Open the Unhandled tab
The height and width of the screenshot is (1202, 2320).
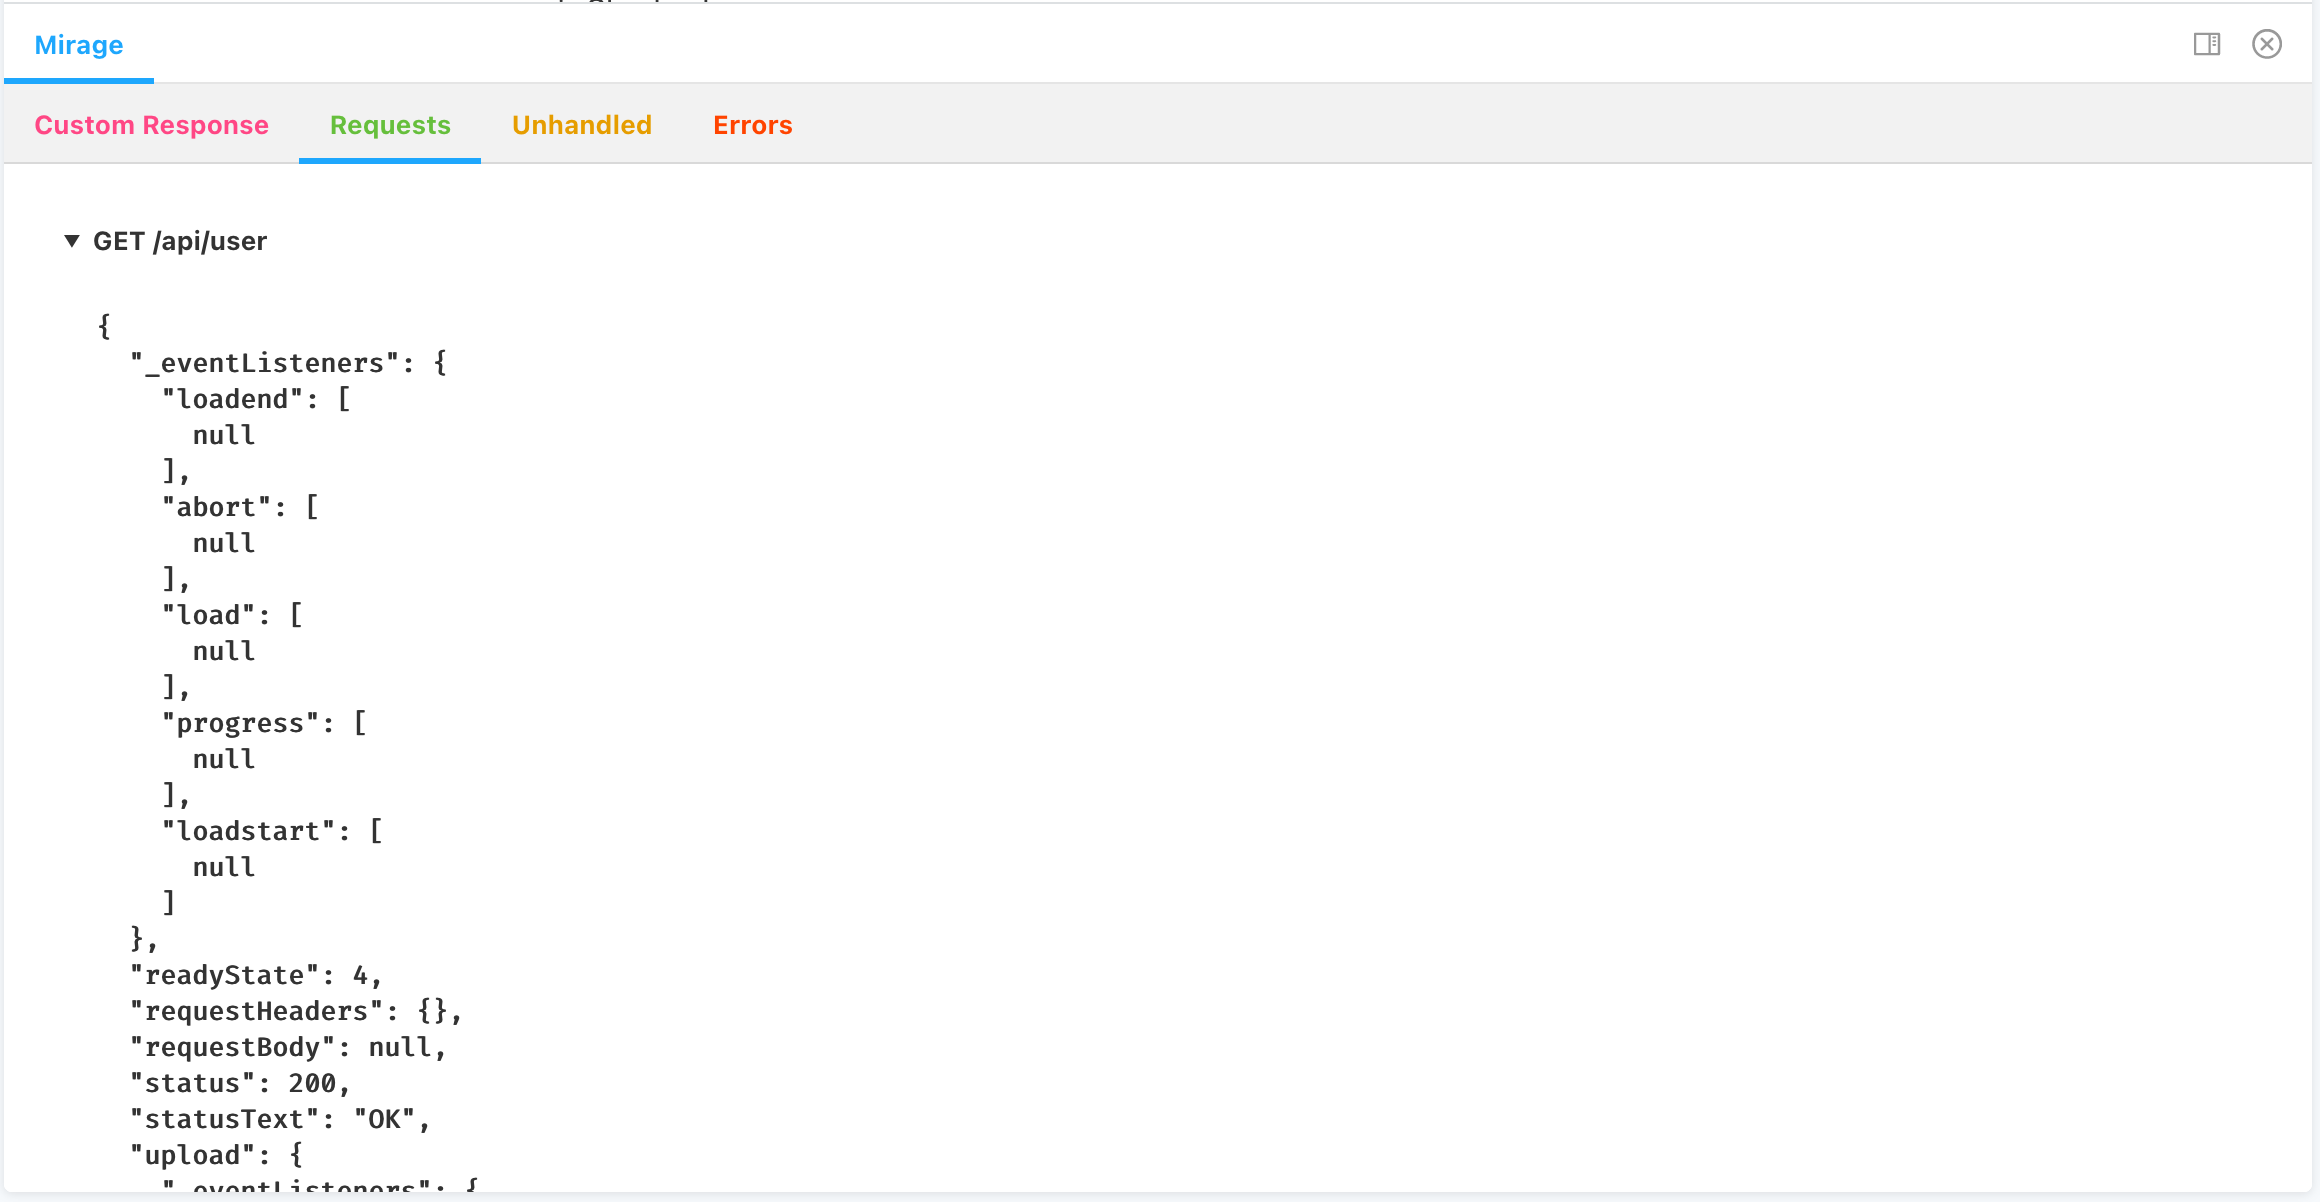(581, 125)
